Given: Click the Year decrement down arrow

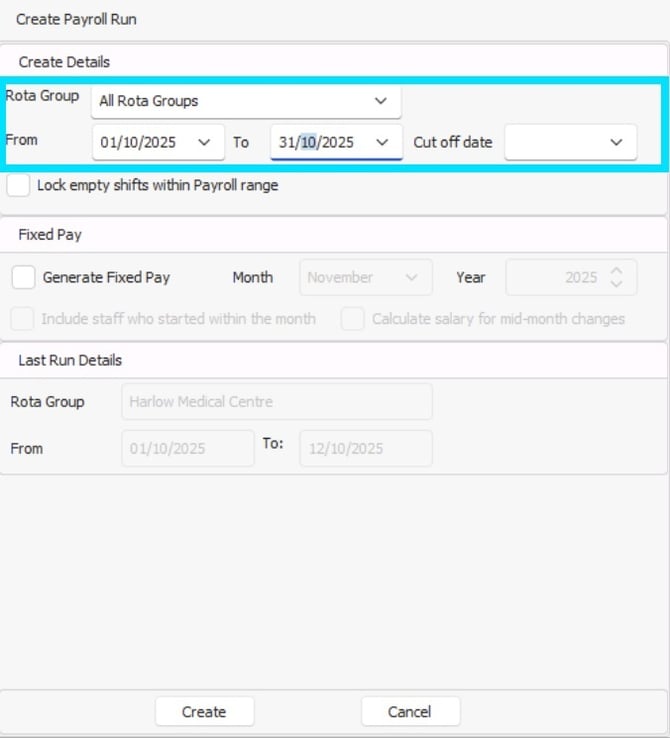Looking at the screenshot, I should tap(616, 285).
